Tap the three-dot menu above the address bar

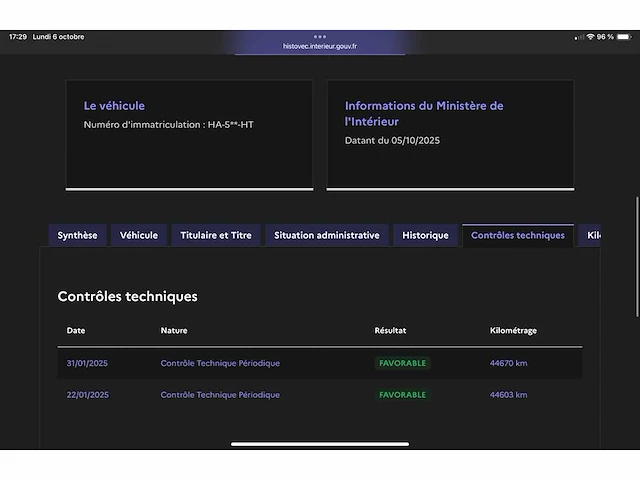pos(320,37)
